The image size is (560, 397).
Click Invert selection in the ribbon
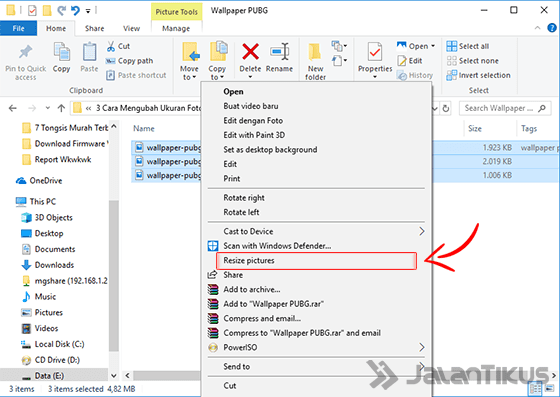pyautogui.click(x=478, y=75)
